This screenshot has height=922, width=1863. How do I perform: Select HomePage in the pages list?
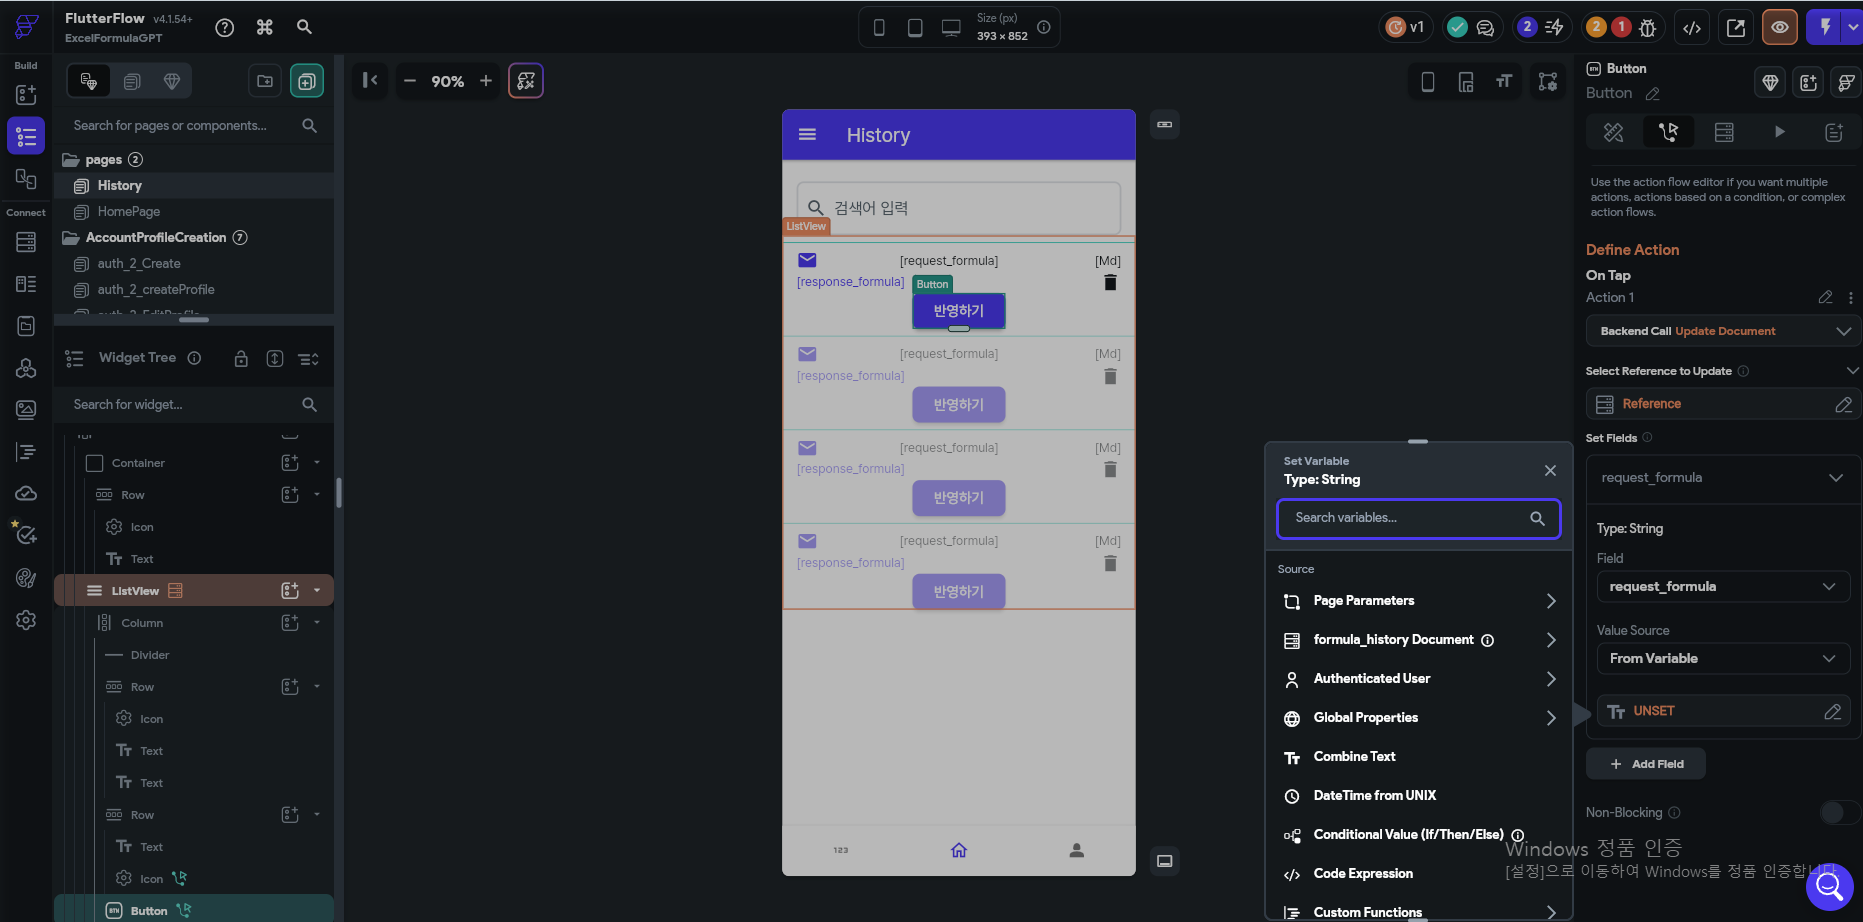click(x=129, y=212)
